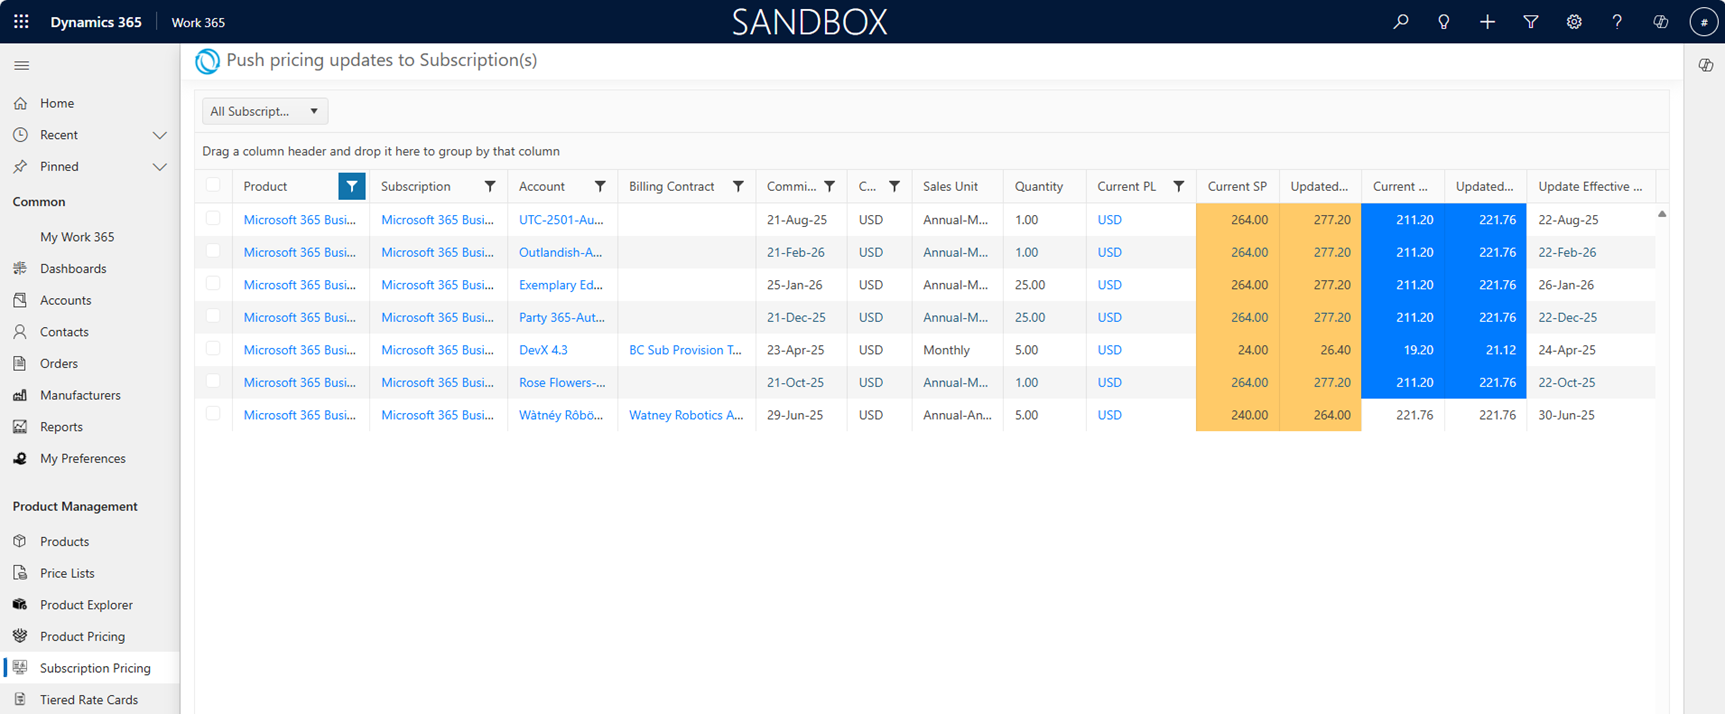Viewport: 1725px width, 714px height.
Task: Filter the Commitment date column
Action: [830, 186]
